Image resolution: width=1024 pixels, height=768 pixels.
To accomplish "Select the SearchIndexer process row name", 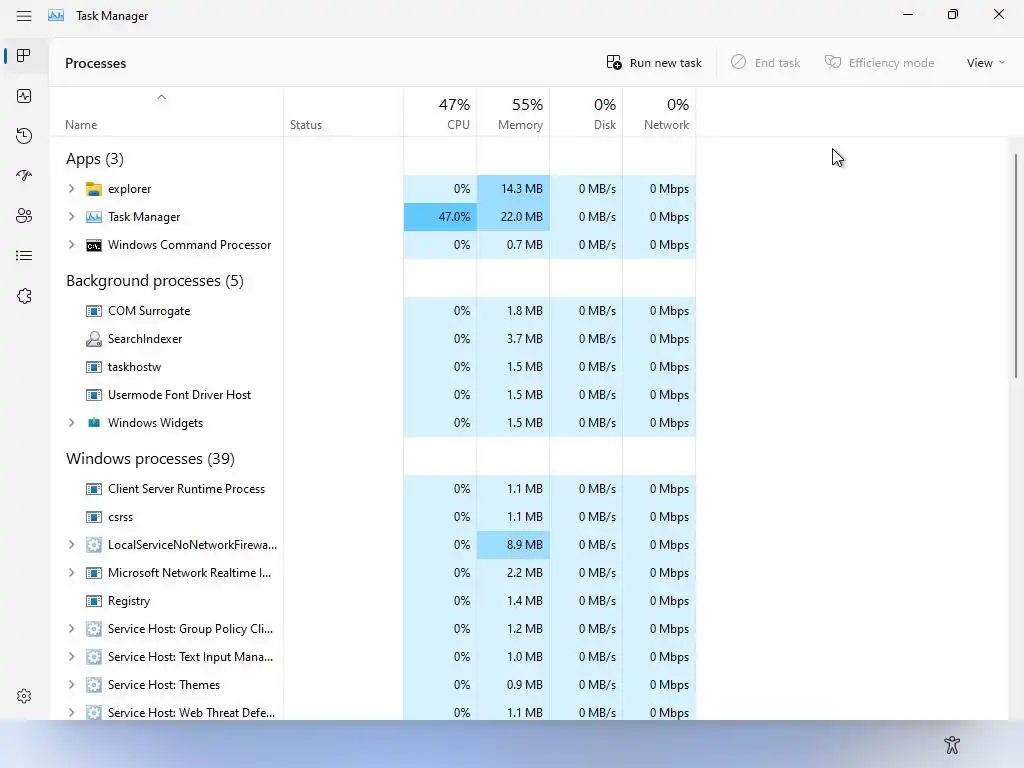I will point(145,339).
